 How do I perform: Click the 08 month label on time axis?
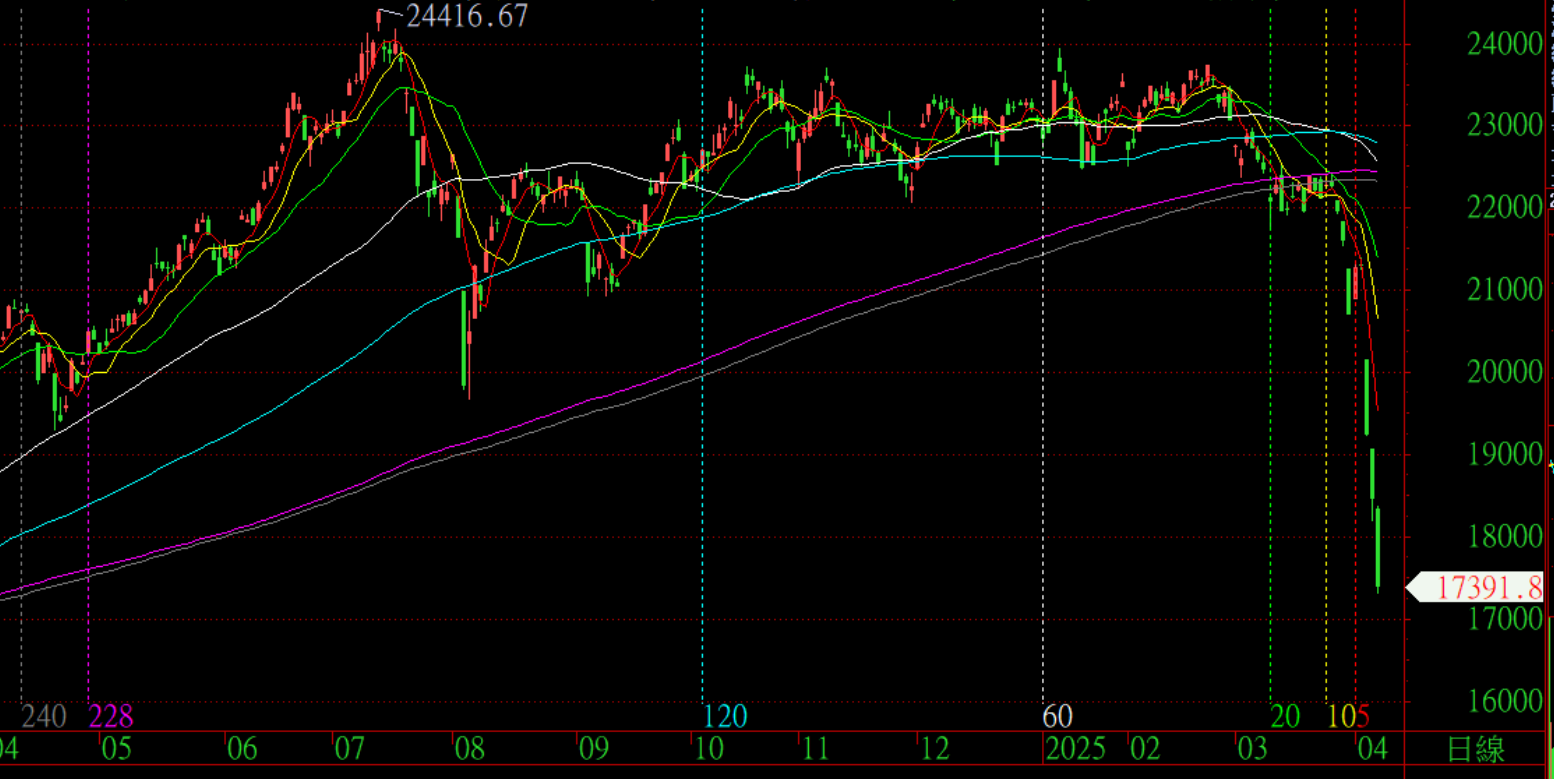point(469,748)
